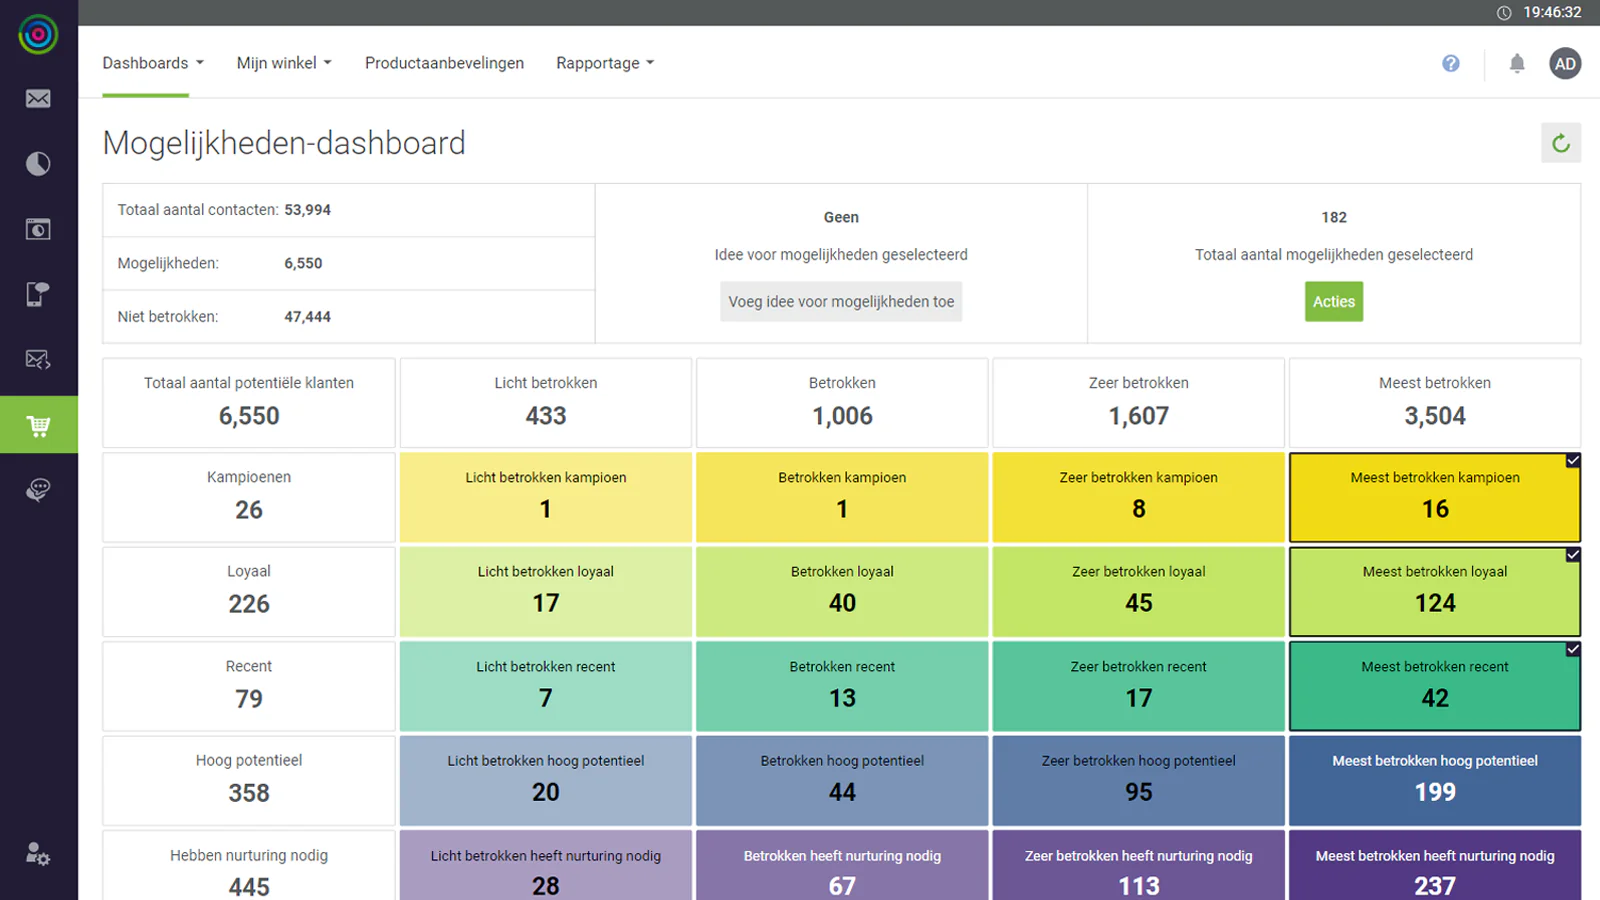Select Betrokken hoog potentieel tile
The height and width of the screenshot is (900, 1600).
[x=842, y=780]
